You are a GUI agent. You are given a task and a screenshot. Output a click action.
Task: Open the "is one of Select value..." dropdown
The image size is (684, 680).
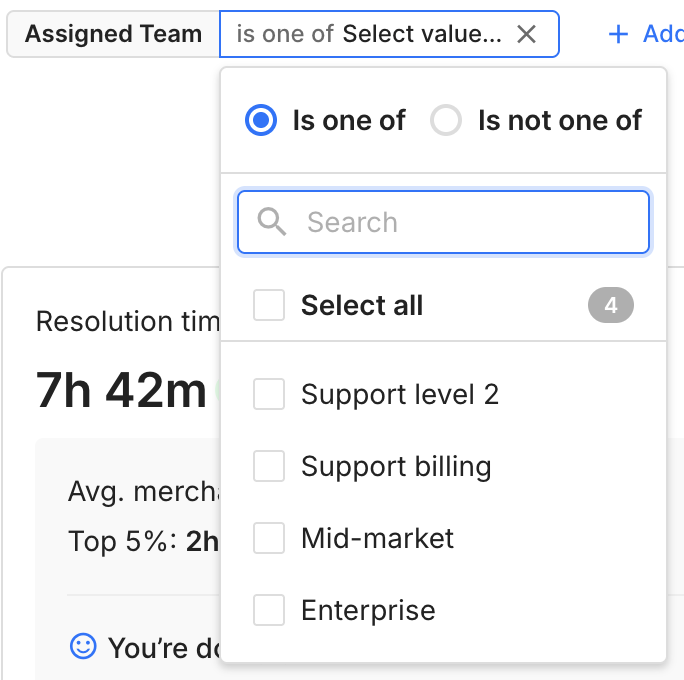370,34
